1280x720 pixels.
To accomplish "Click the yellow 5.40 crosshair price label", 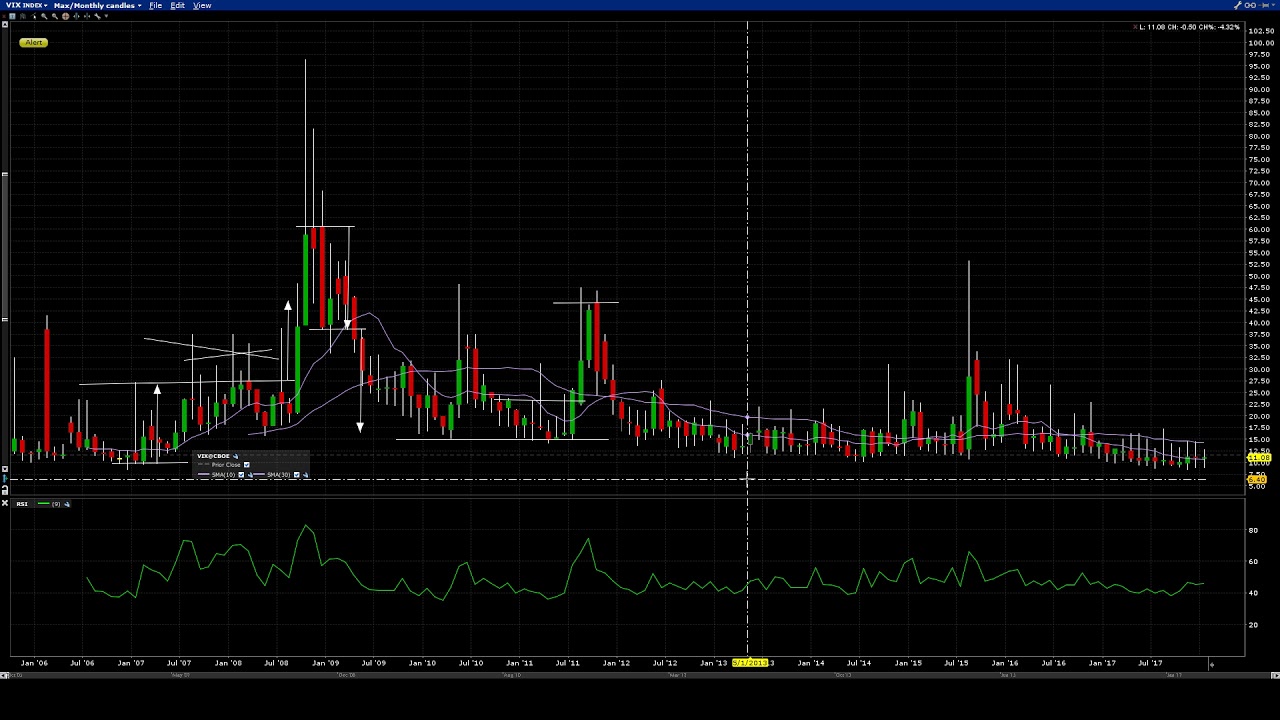I will (x=1258, y=480).
